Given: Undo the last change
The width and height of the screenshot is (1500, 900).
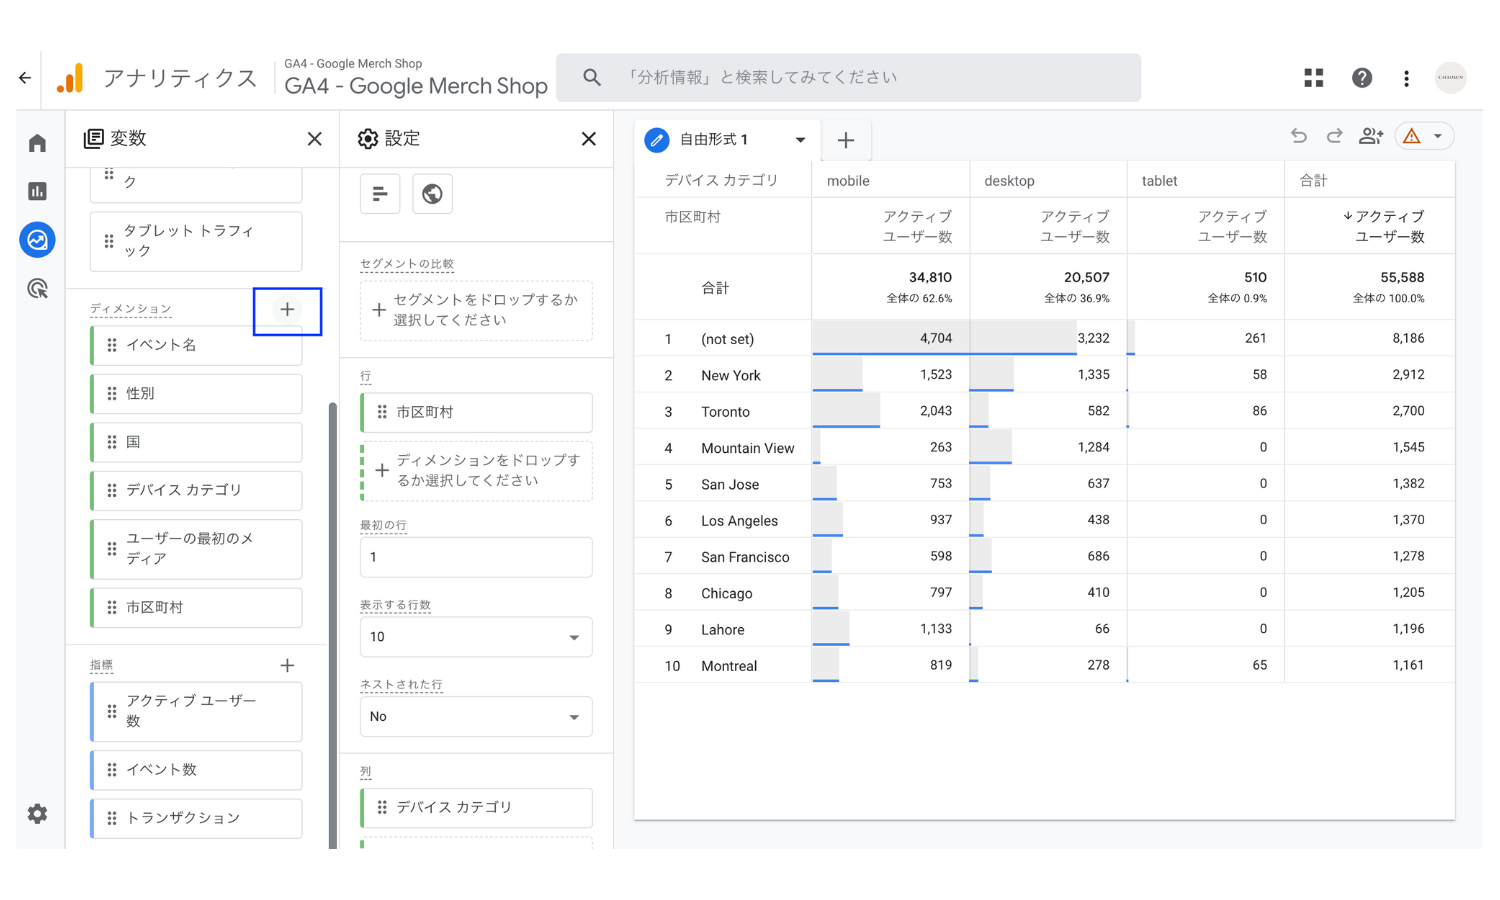Looking at the screenshot, I should tap(1299, 136).
